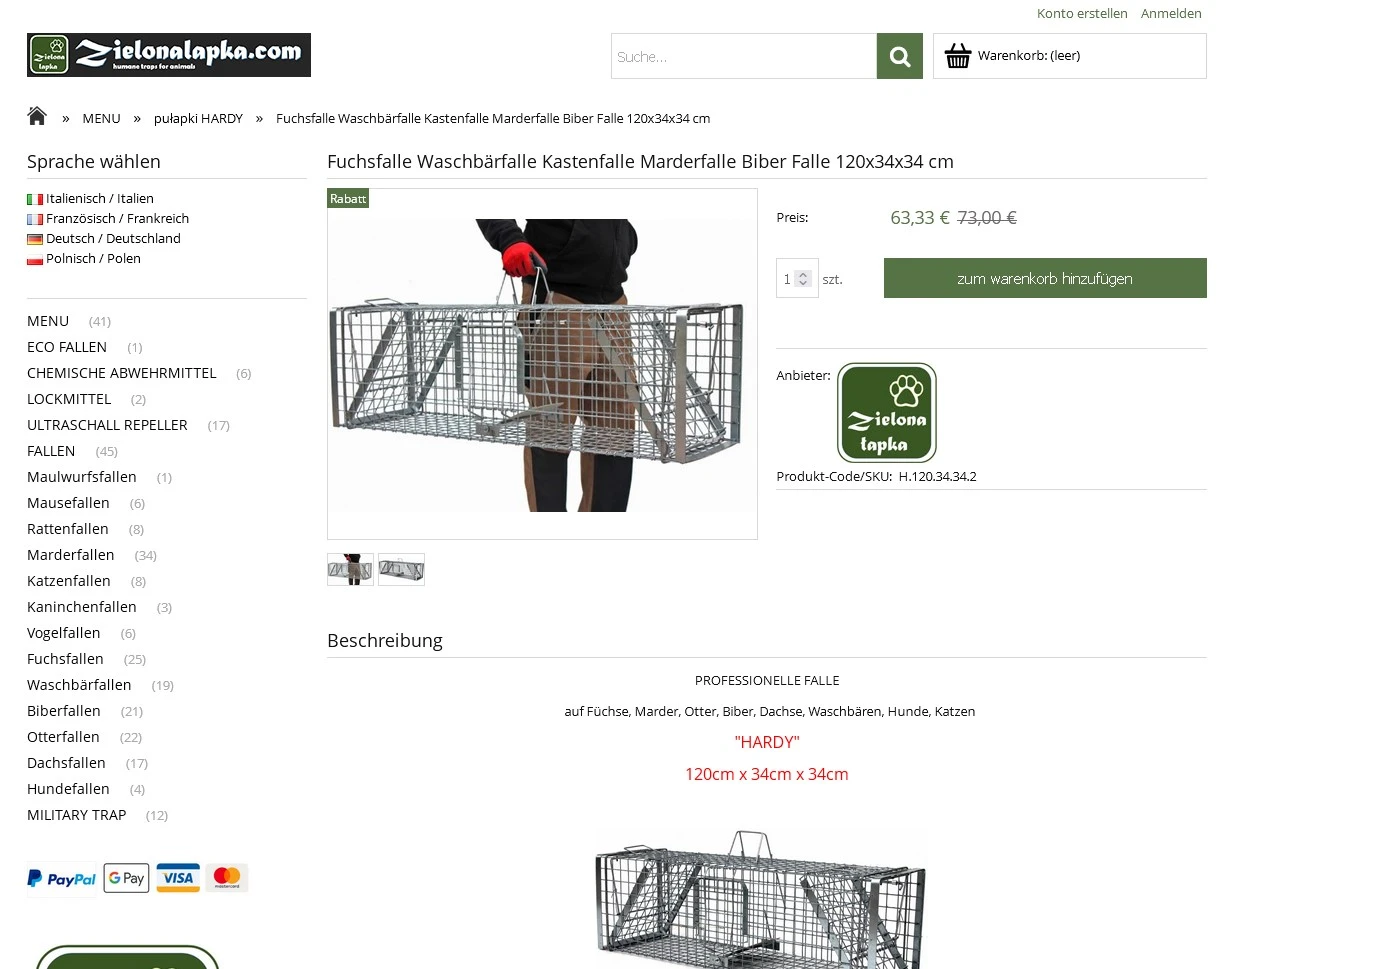The image size is (1373, 969).
Task: Open Konto erstellen link
Action: coord(1082,13)
